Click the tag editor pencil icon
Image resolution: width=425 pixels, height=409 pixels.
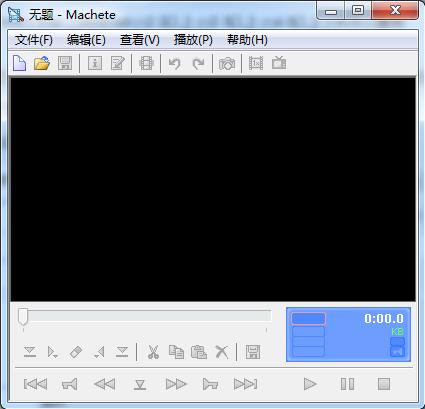(x=118, y=63)
